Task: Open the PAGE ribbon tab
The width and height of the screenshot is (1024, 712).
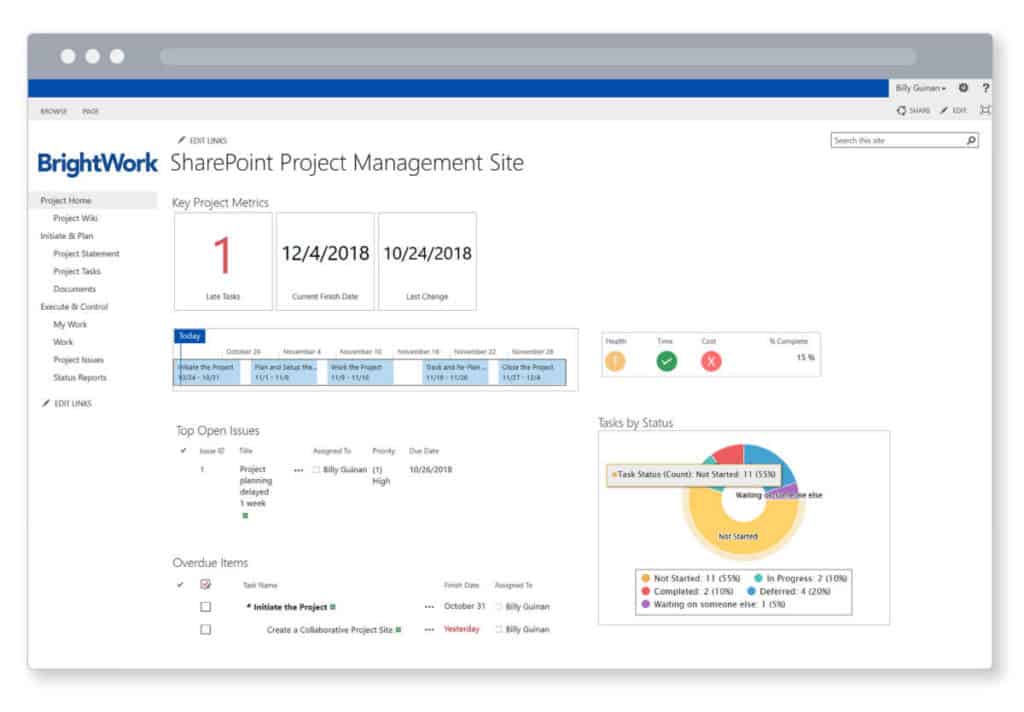Action: [x=91, y=111]
